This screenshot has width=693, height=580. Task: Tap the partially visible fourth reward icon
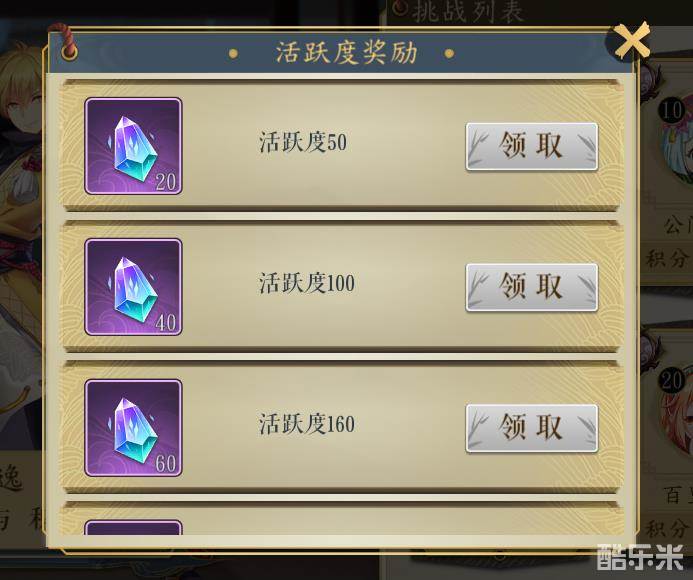click(x=133, y=527)
